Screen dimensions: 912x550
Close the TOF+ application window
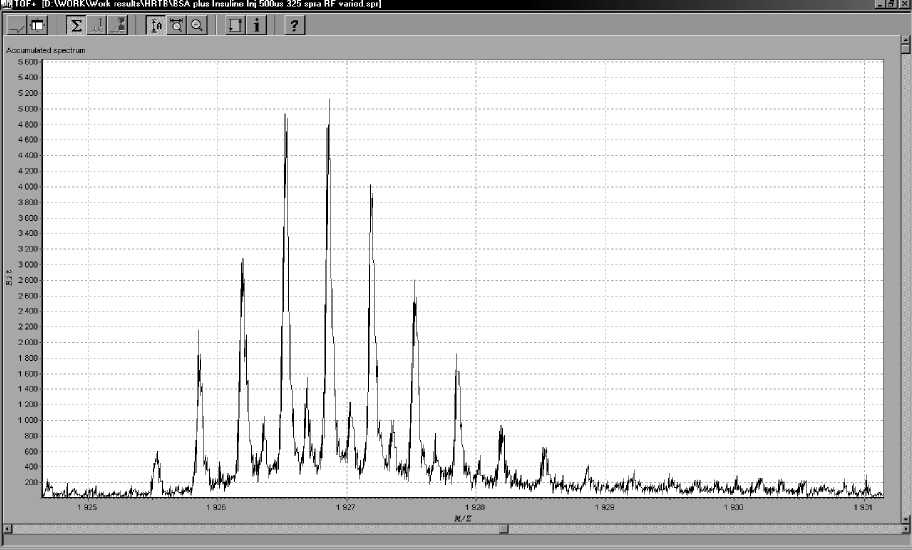pos(904,5)
